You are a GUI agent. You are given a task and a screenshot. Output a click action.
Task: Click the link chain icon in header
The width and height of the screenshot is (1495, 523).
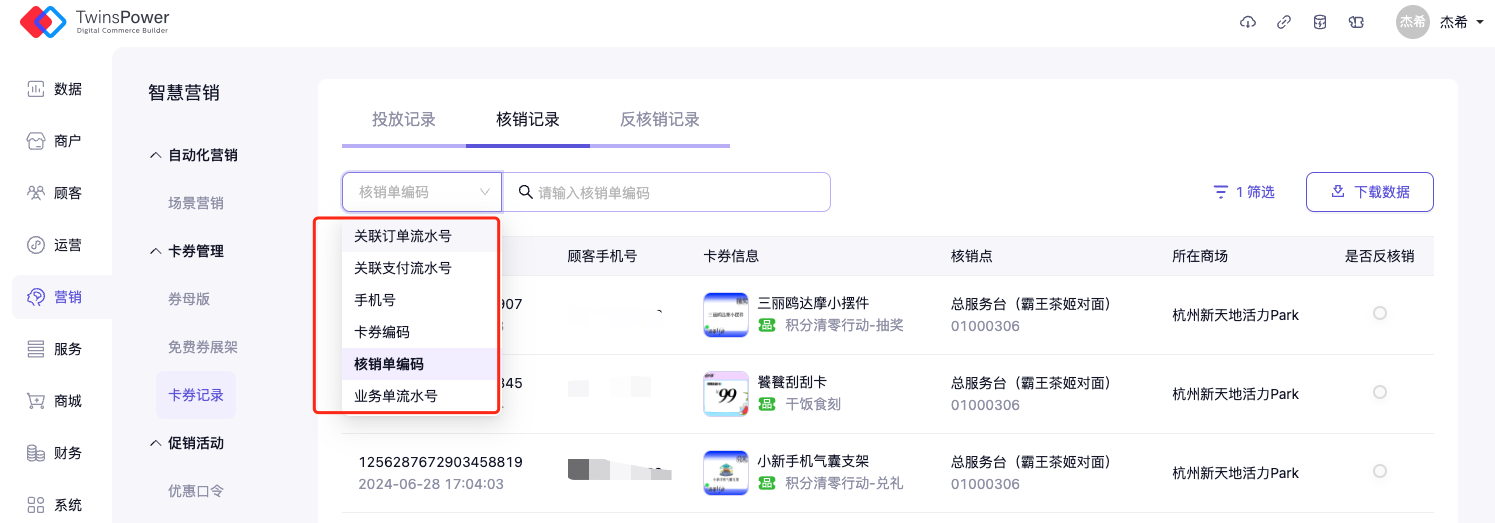pos(1284,22)
